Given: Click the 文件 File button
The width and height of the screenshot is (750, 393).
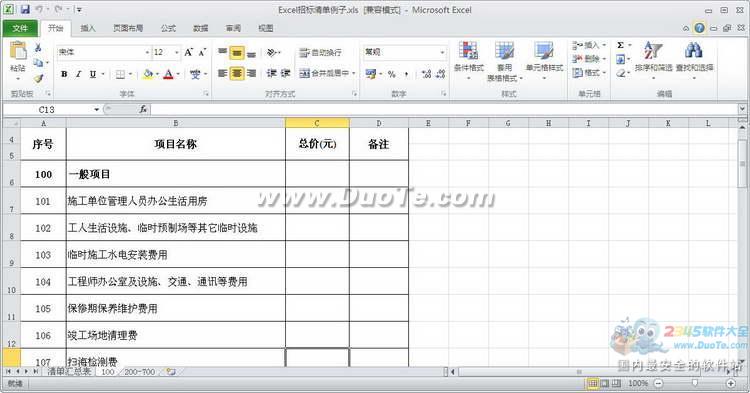Looking at the screenshot, I should coord(20,28).
